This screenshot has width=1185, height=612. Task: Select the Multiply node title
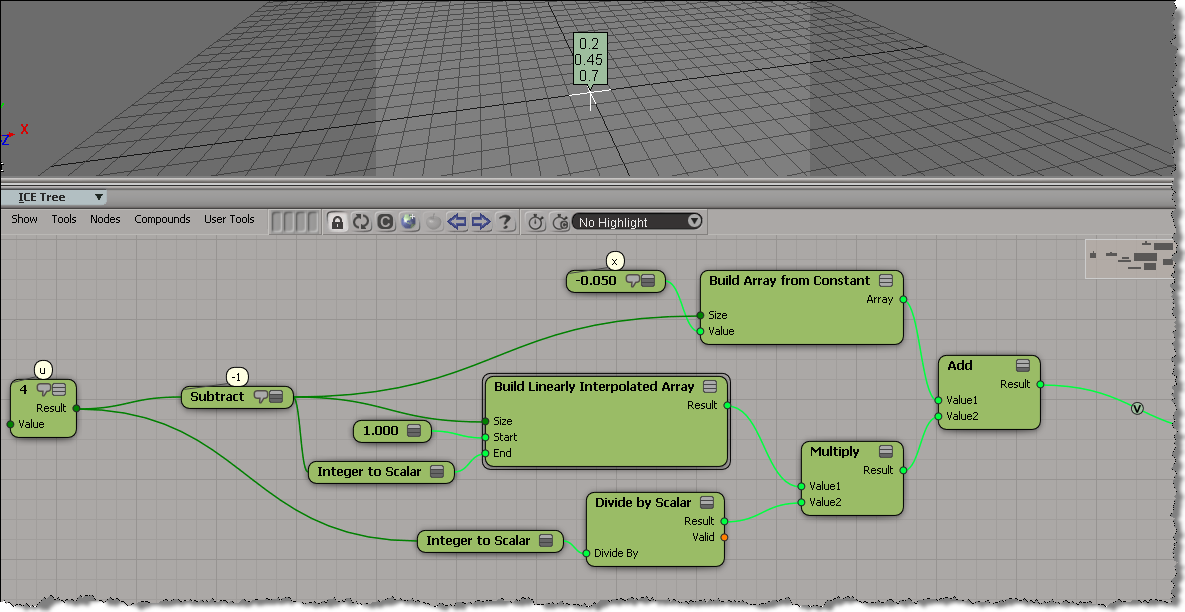point(834,452)
